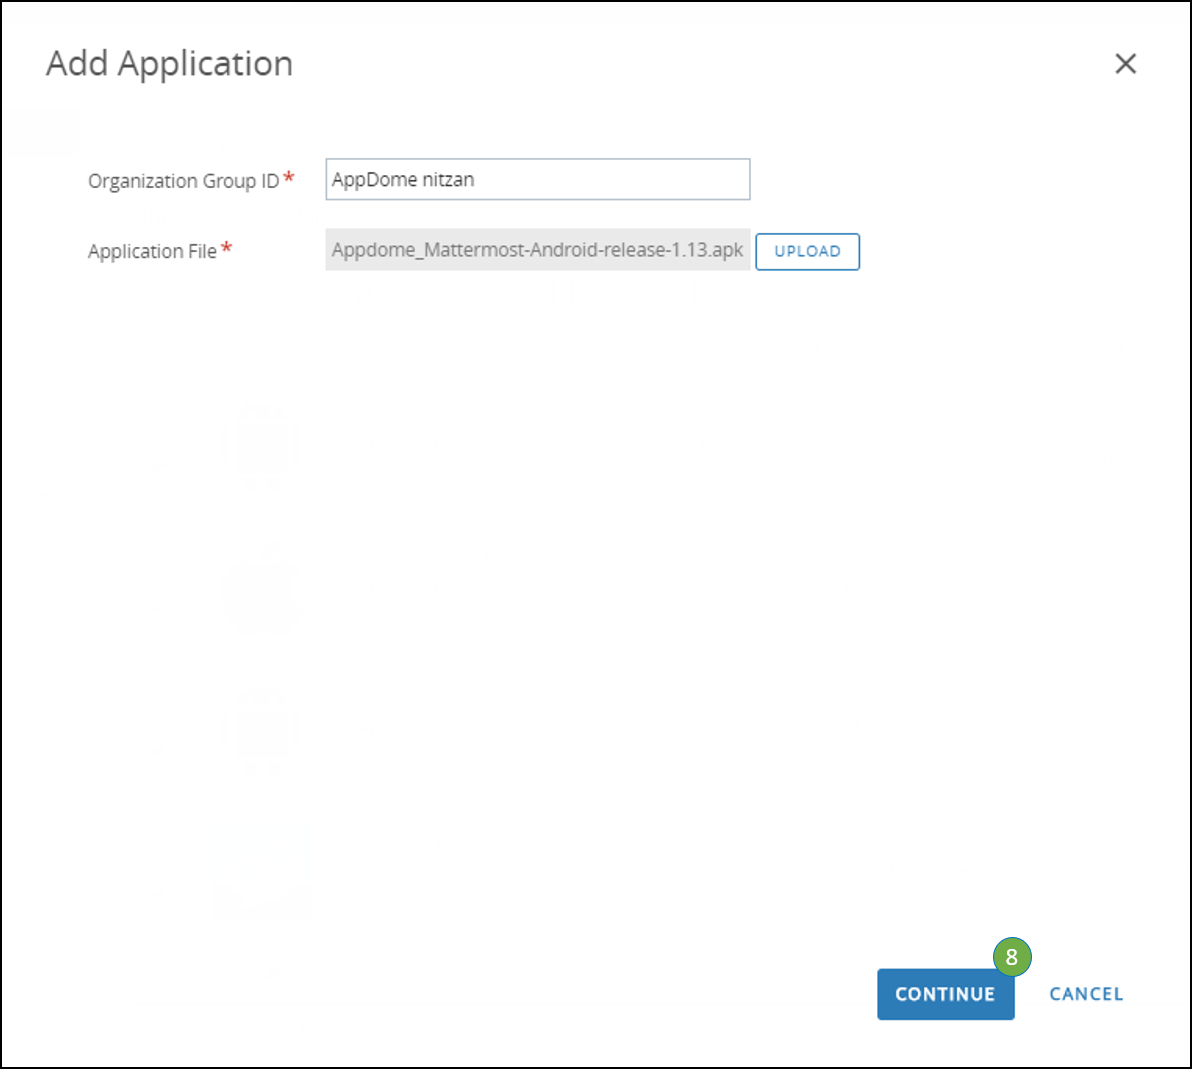
Task: Click the red asterisk beside Application File
Action: 227,246
